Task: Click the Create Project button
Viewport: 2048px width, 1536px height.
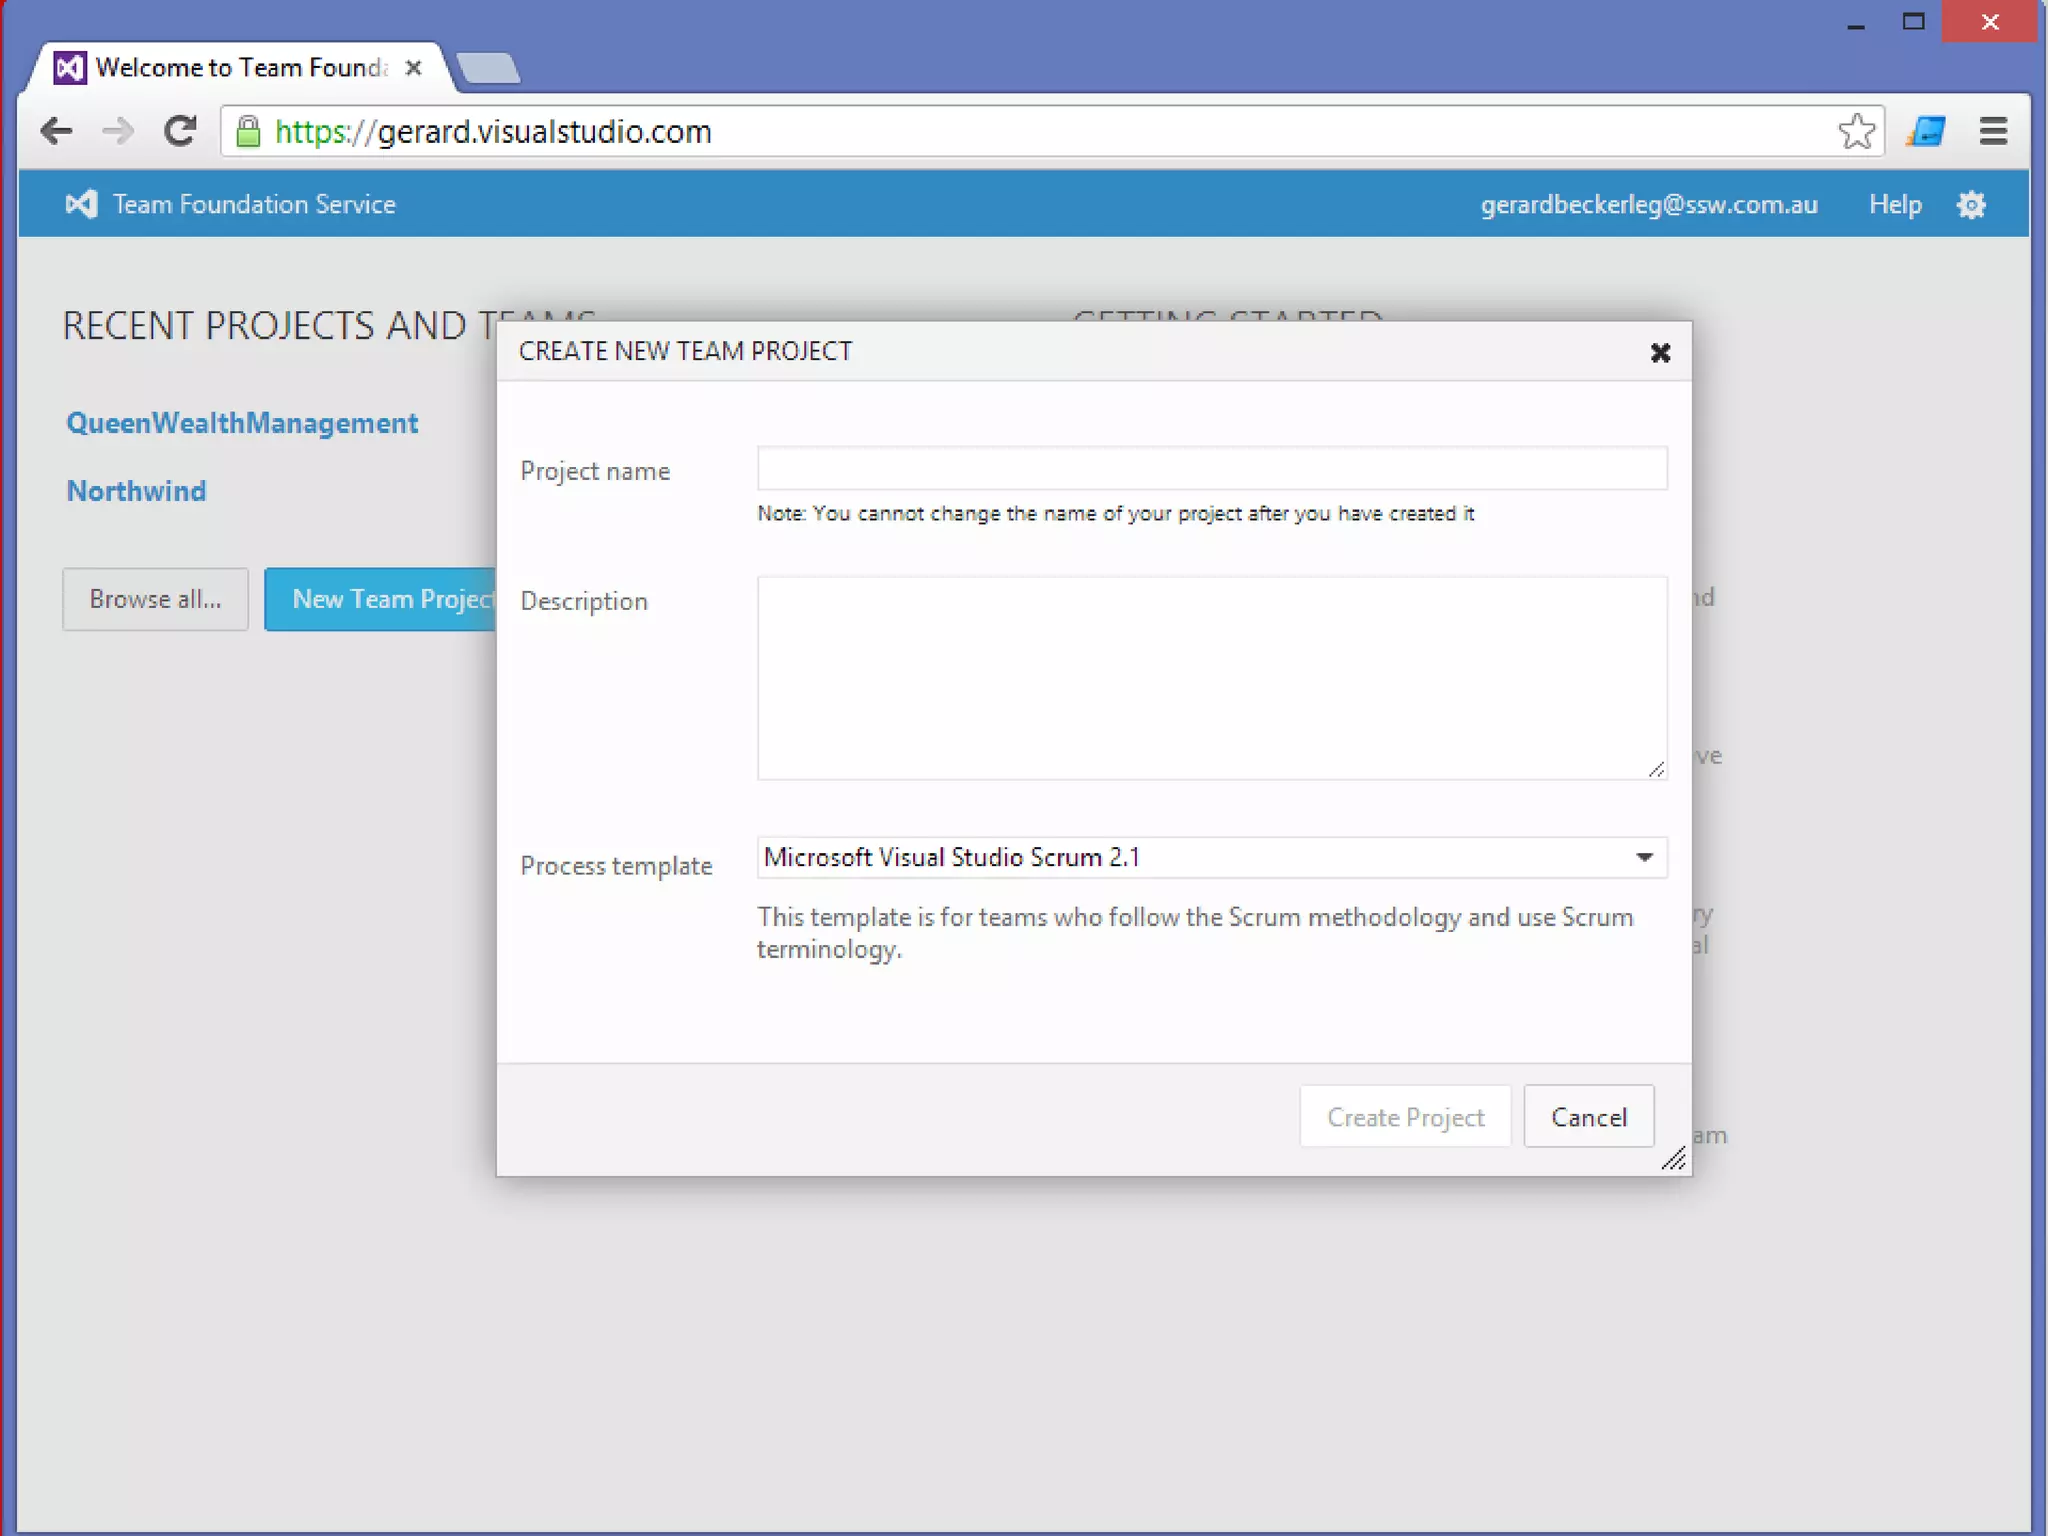Action: (x=1405, y=1117)
